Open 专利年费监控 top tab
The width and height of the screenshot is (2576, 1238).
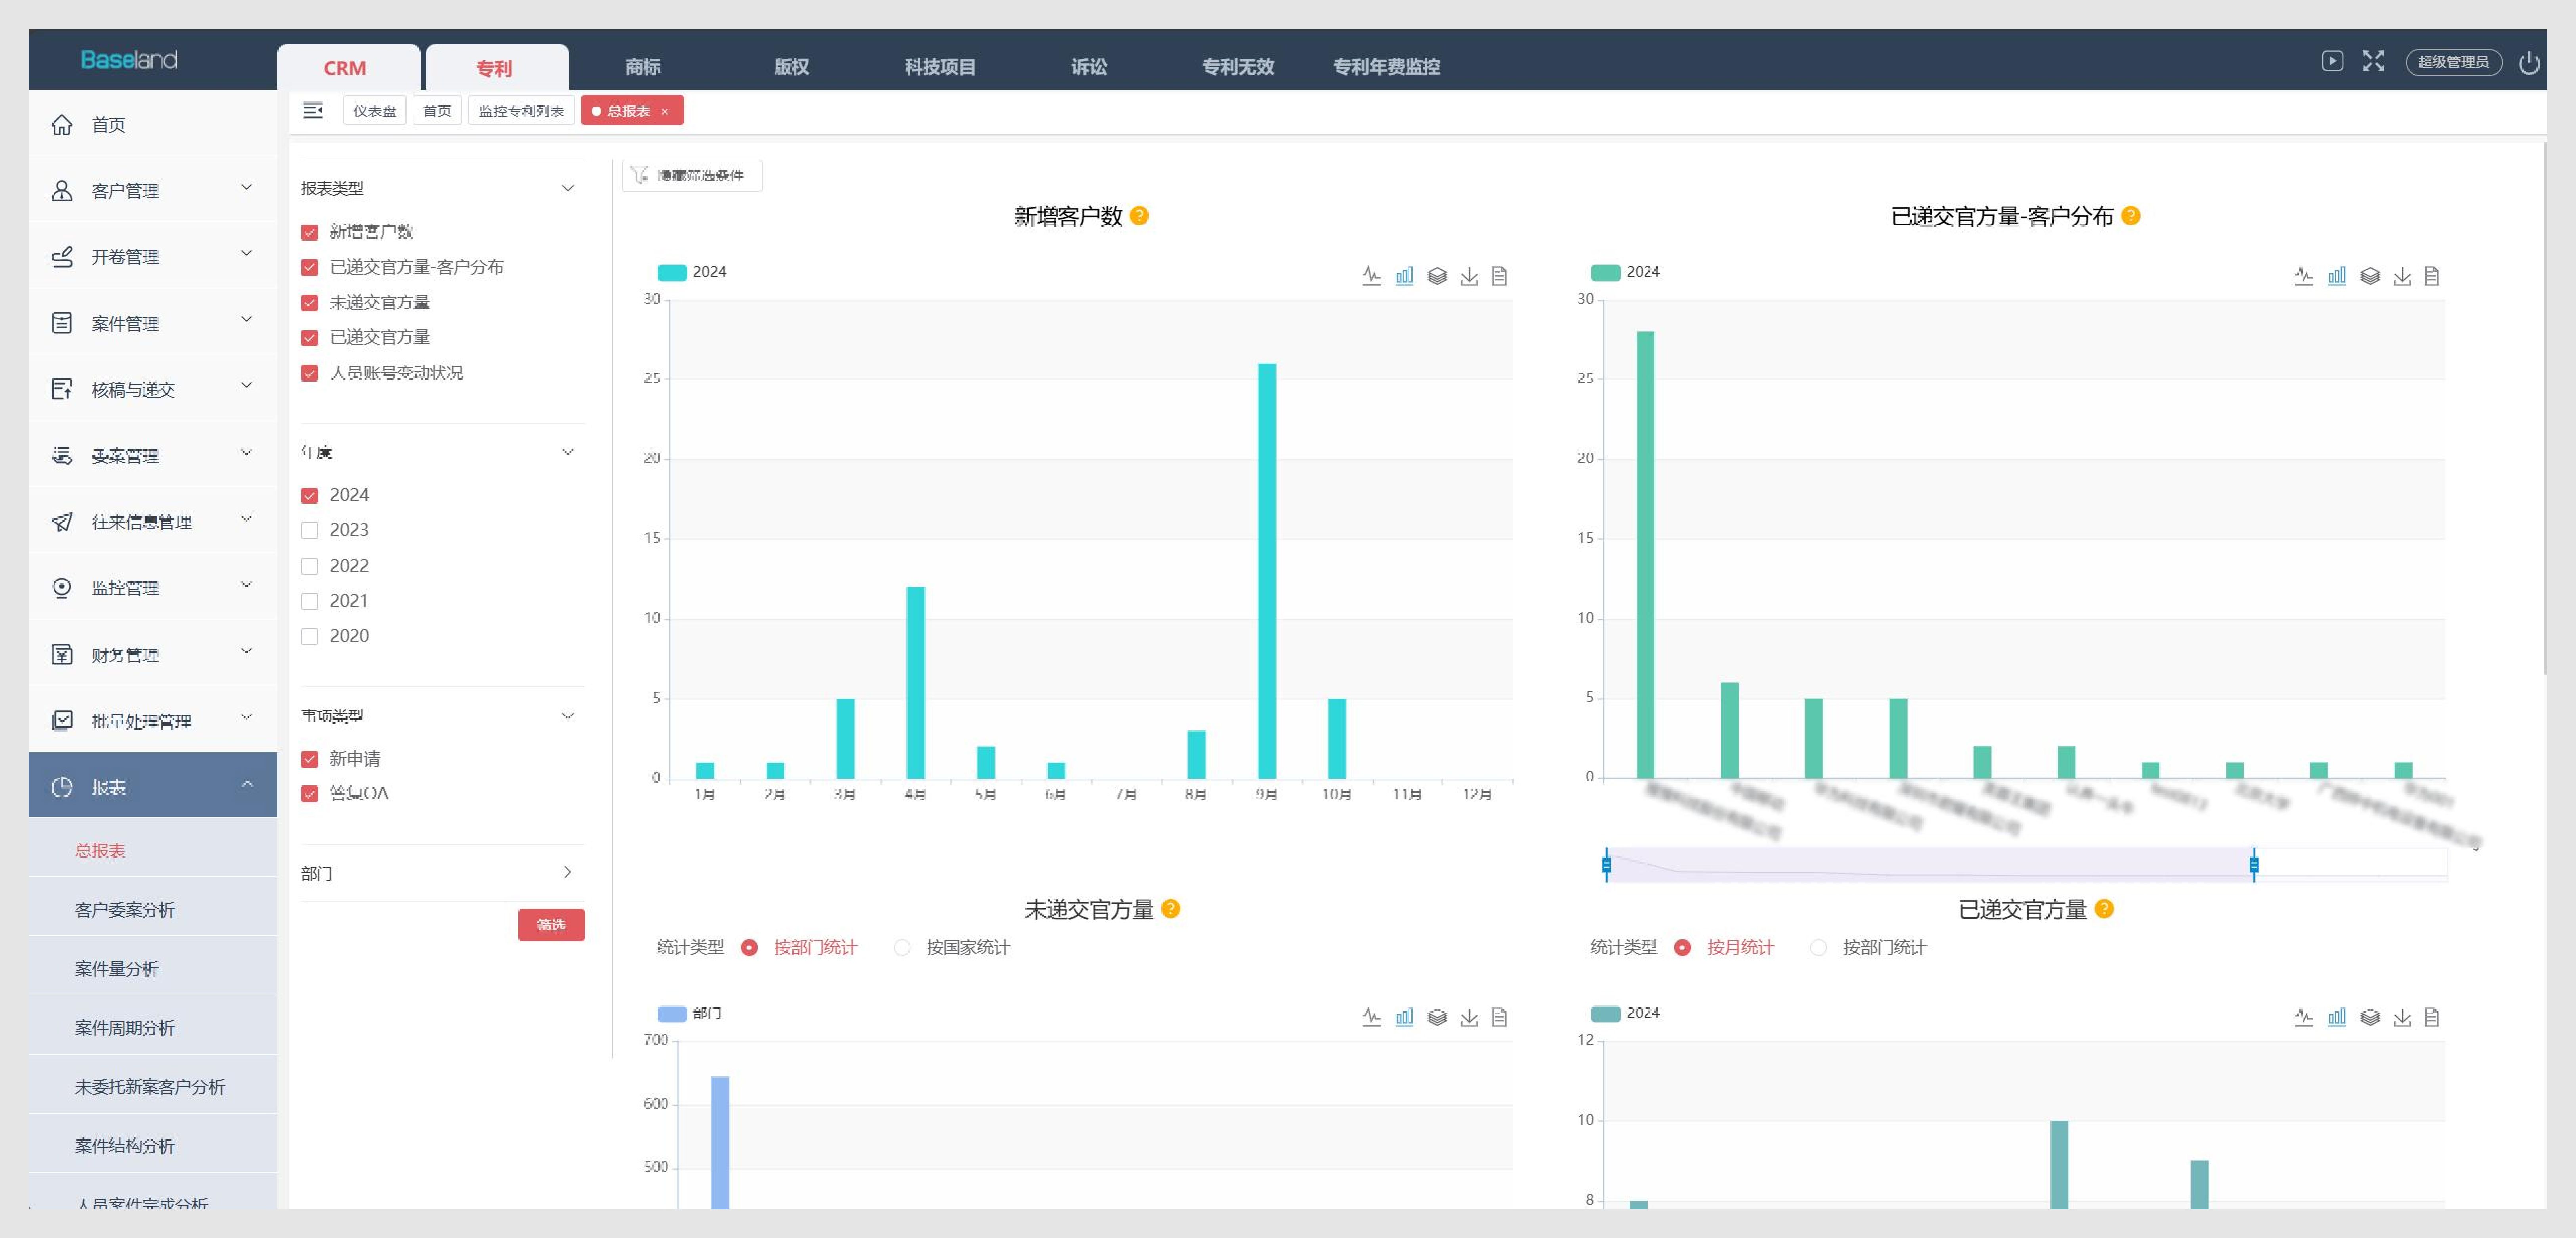pyautogui.click(x=1386, y=67)
